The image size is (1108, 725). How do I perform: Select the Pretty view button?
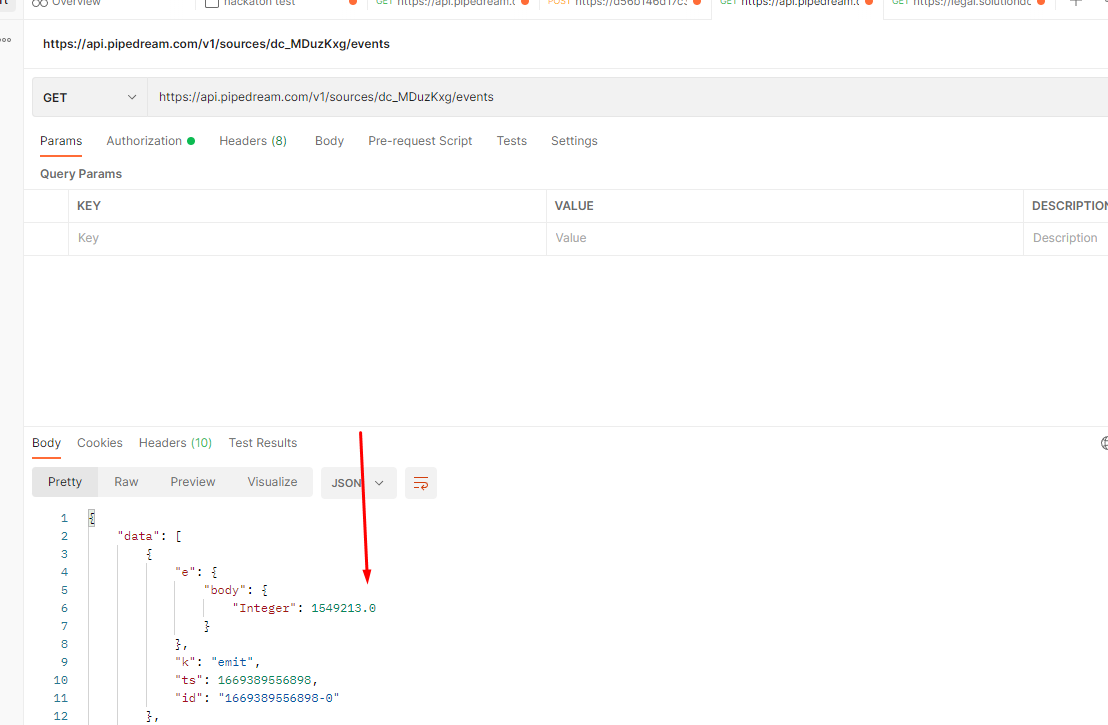(x=65, y=482)
